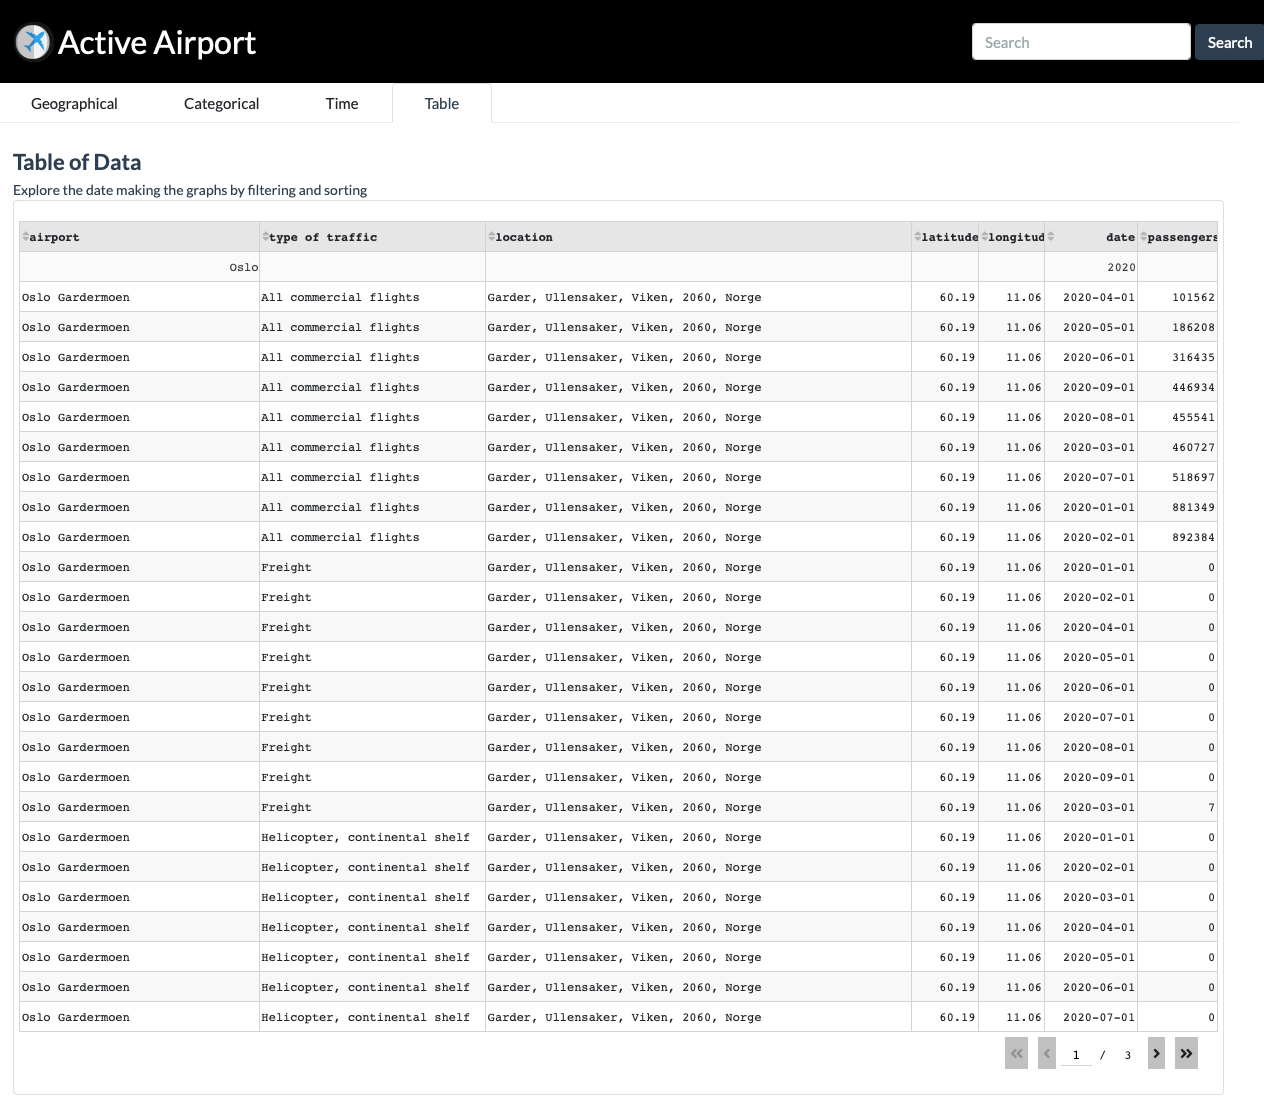Focus the Search input field

tap(1081, 42)
